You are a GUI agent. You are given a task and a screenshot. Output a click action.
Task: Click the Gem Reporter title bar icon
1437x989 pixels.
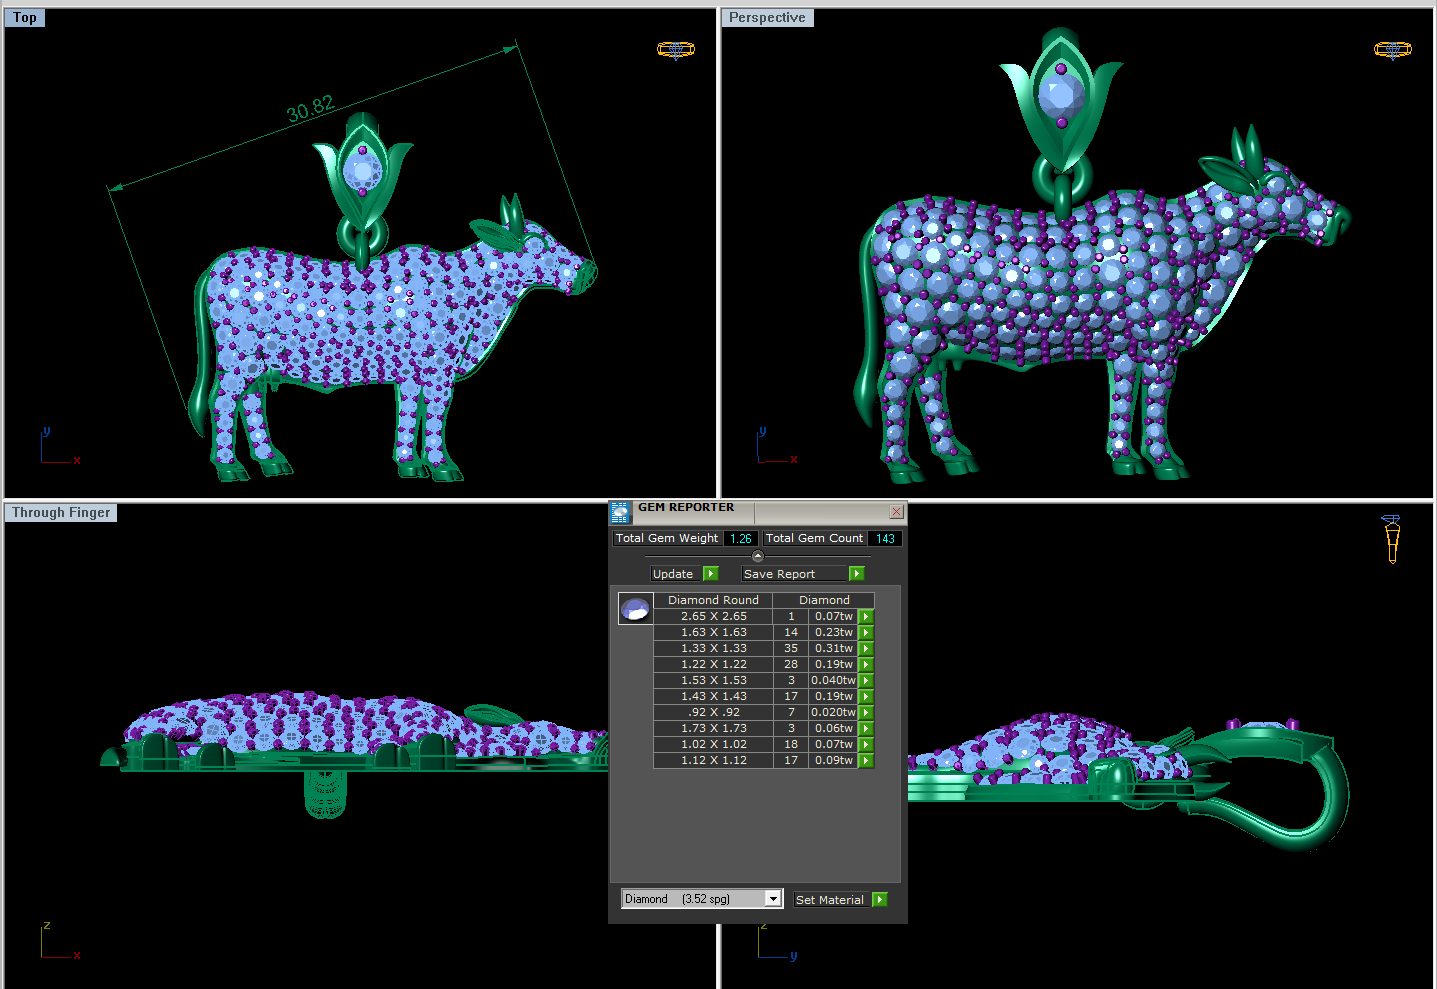620,513
